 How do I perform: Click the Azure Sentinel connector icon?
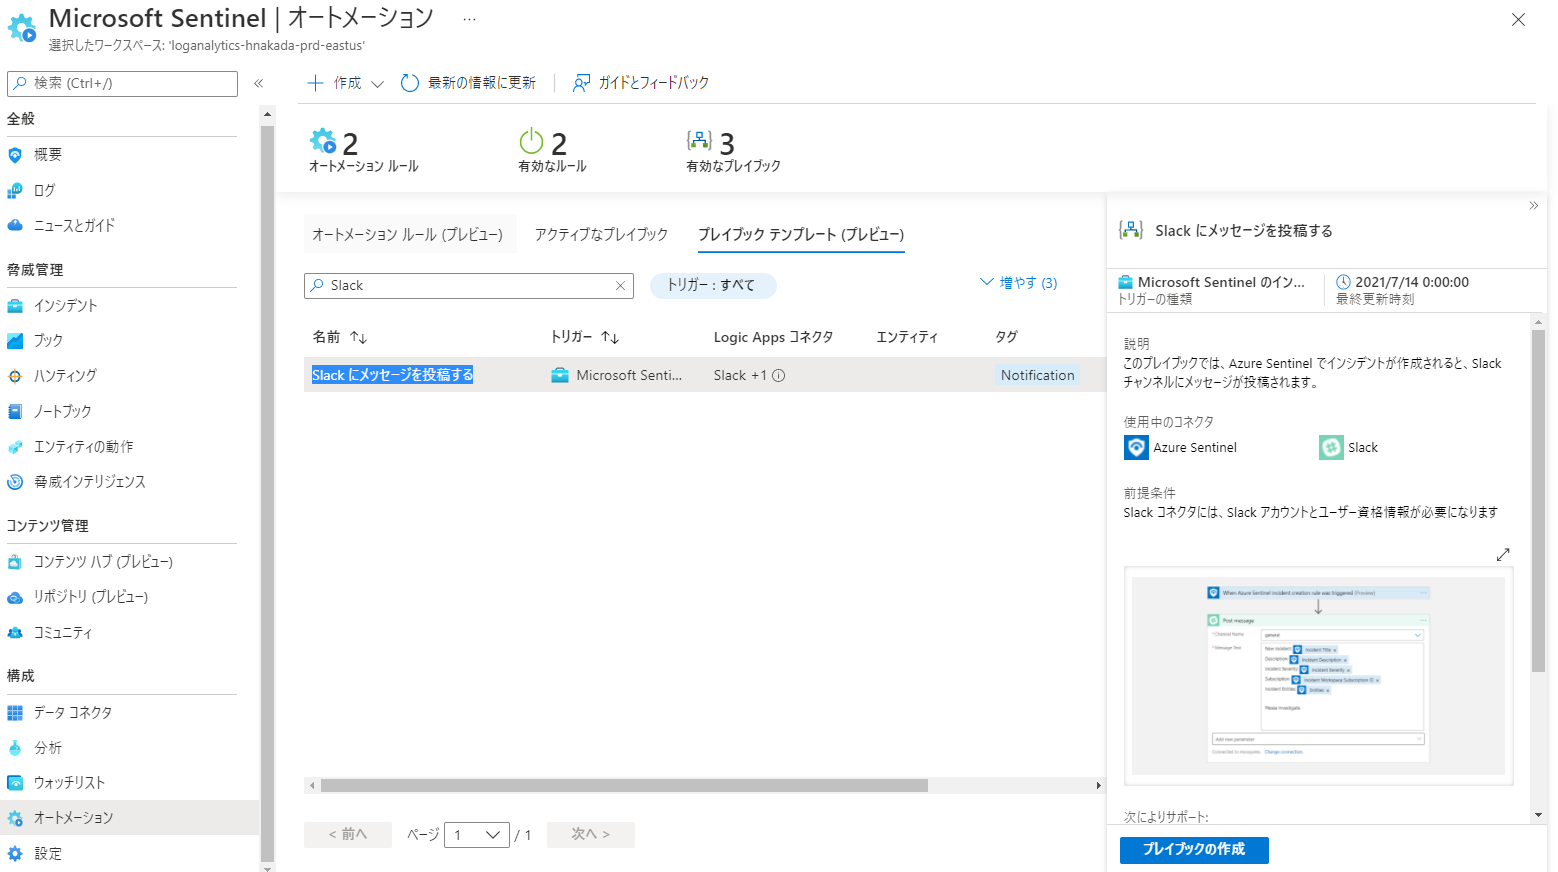pyautogui.click(x=1136, y=448)
